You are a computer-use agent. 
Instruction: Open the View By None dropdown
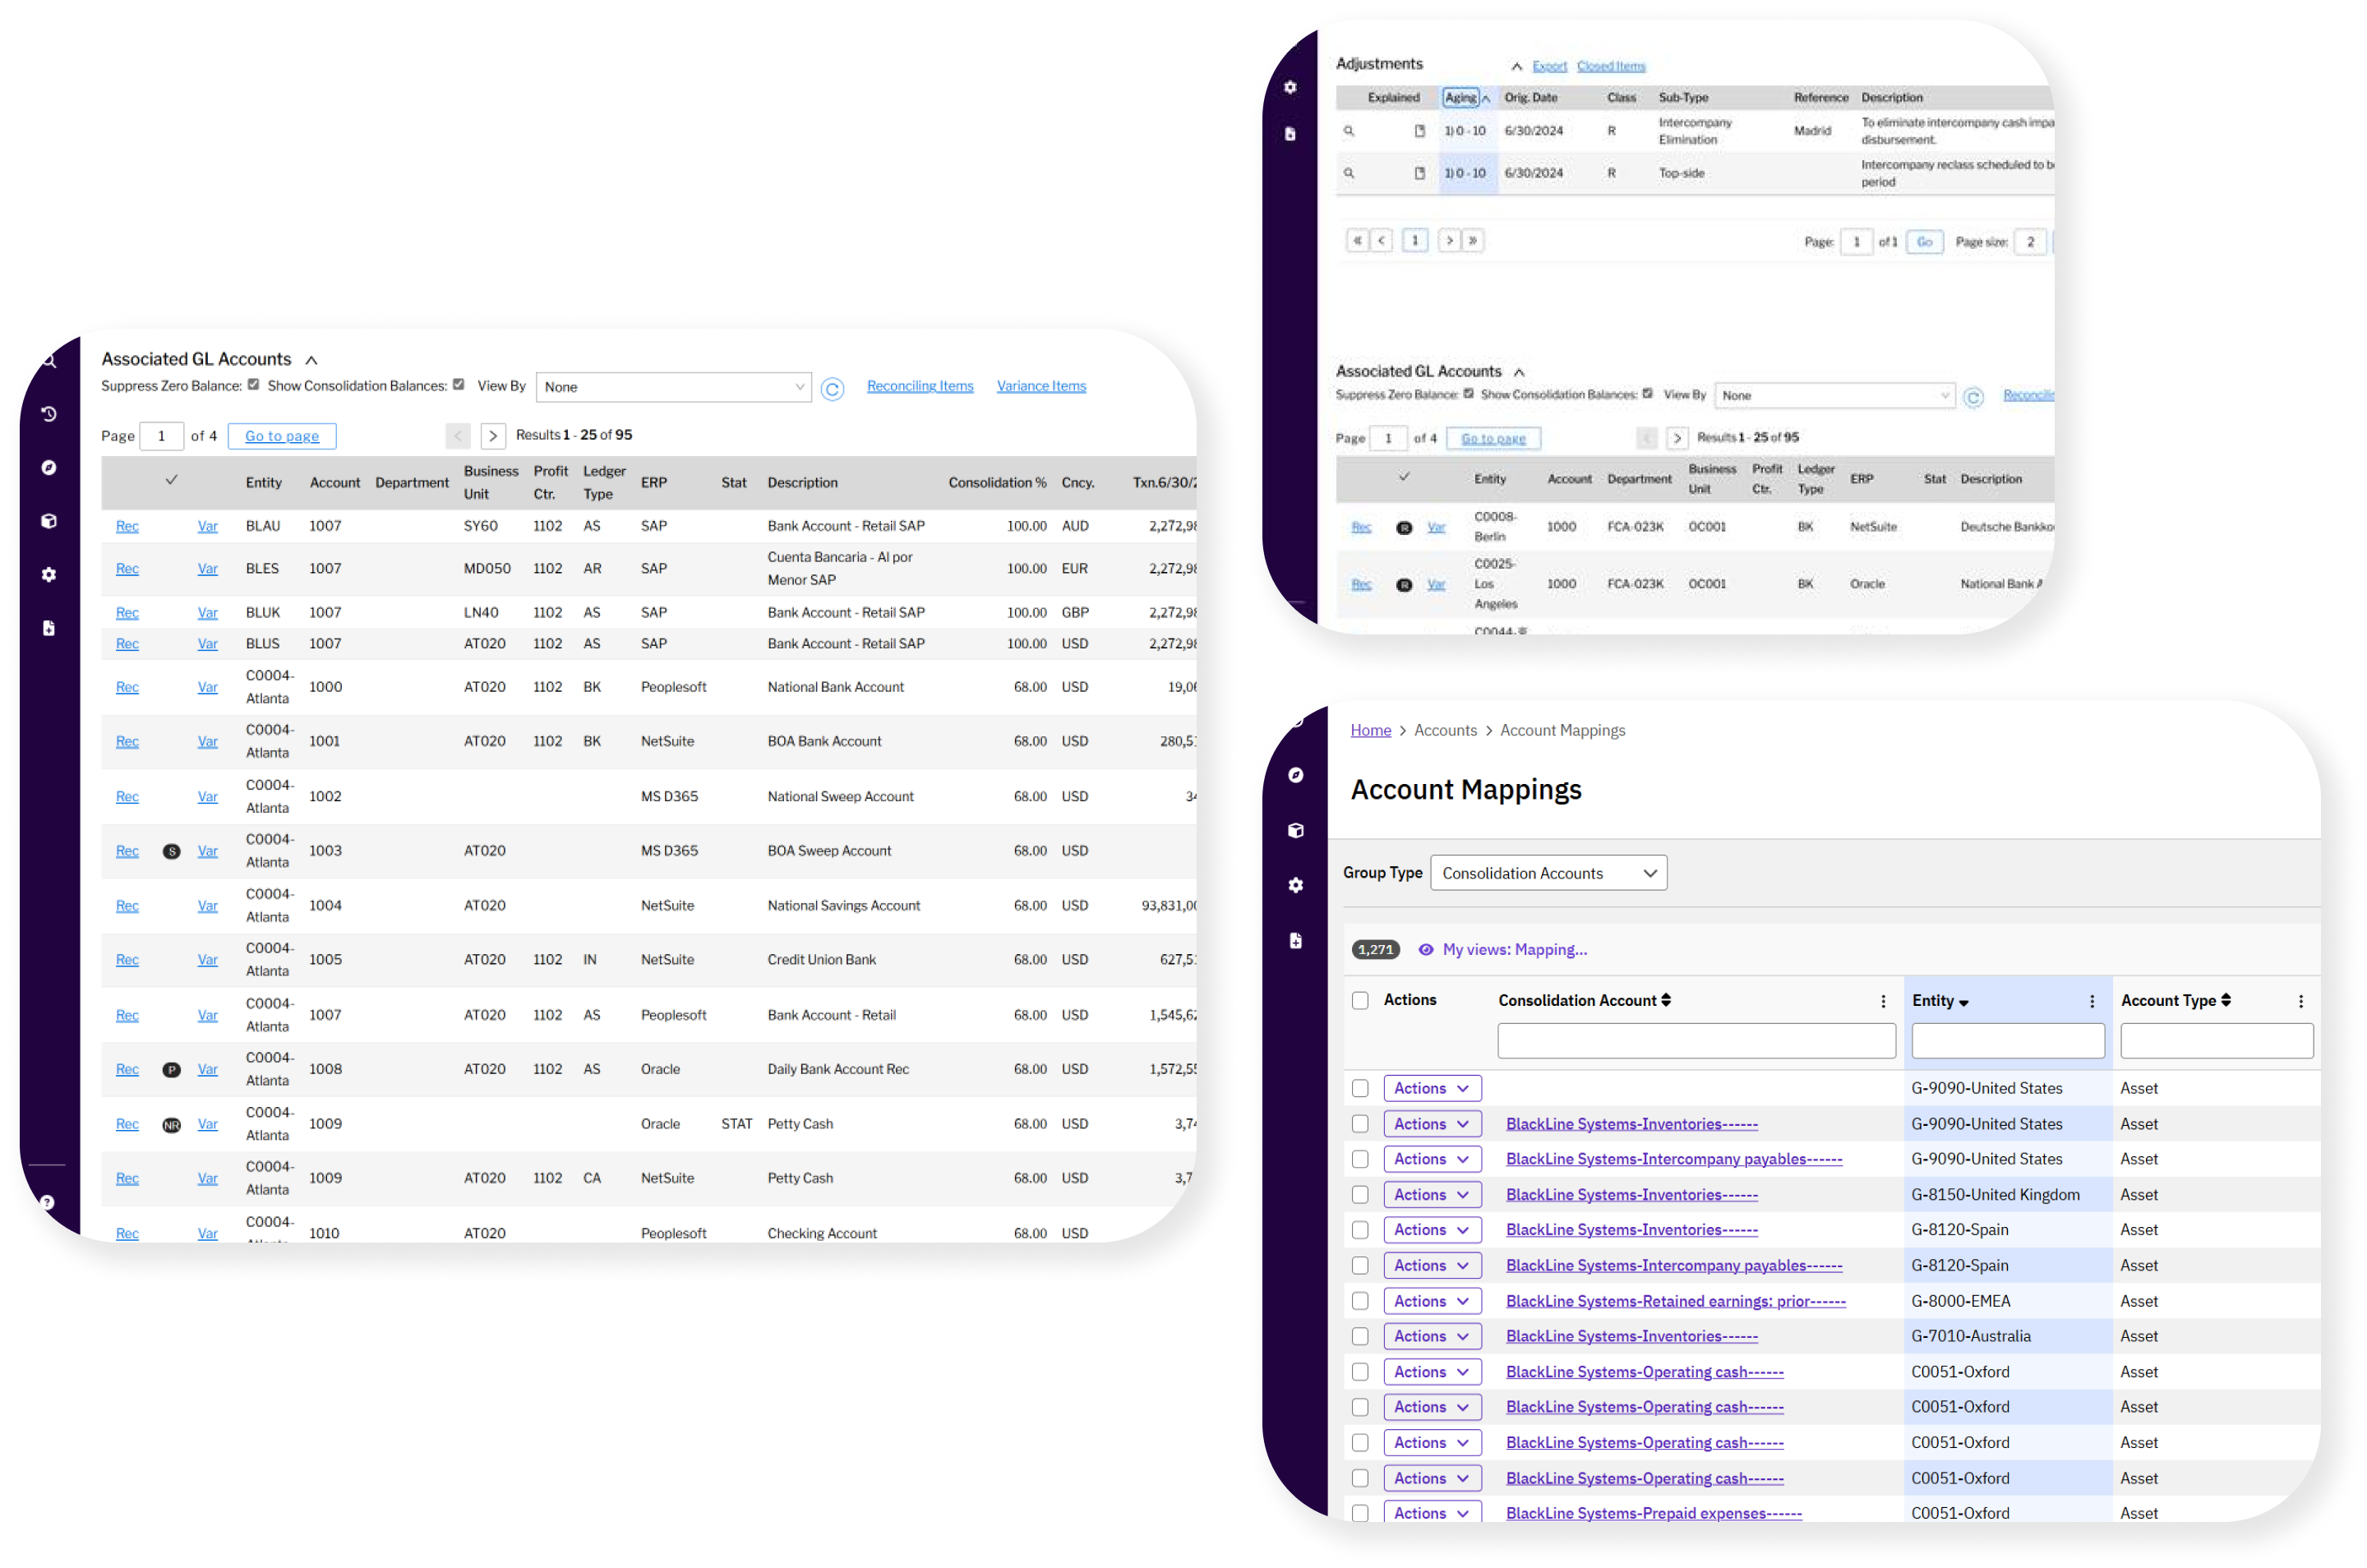pos(673,387)
